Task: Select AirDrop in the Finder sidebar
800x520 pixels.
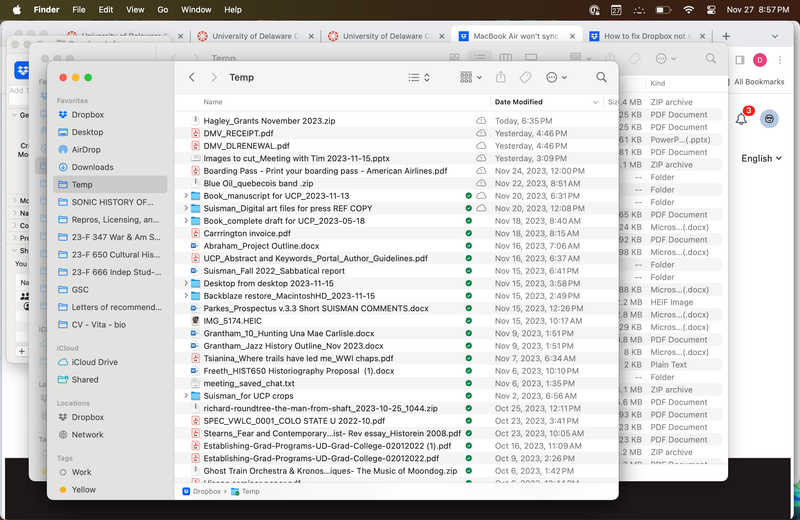Action: (x=85, y=150)
